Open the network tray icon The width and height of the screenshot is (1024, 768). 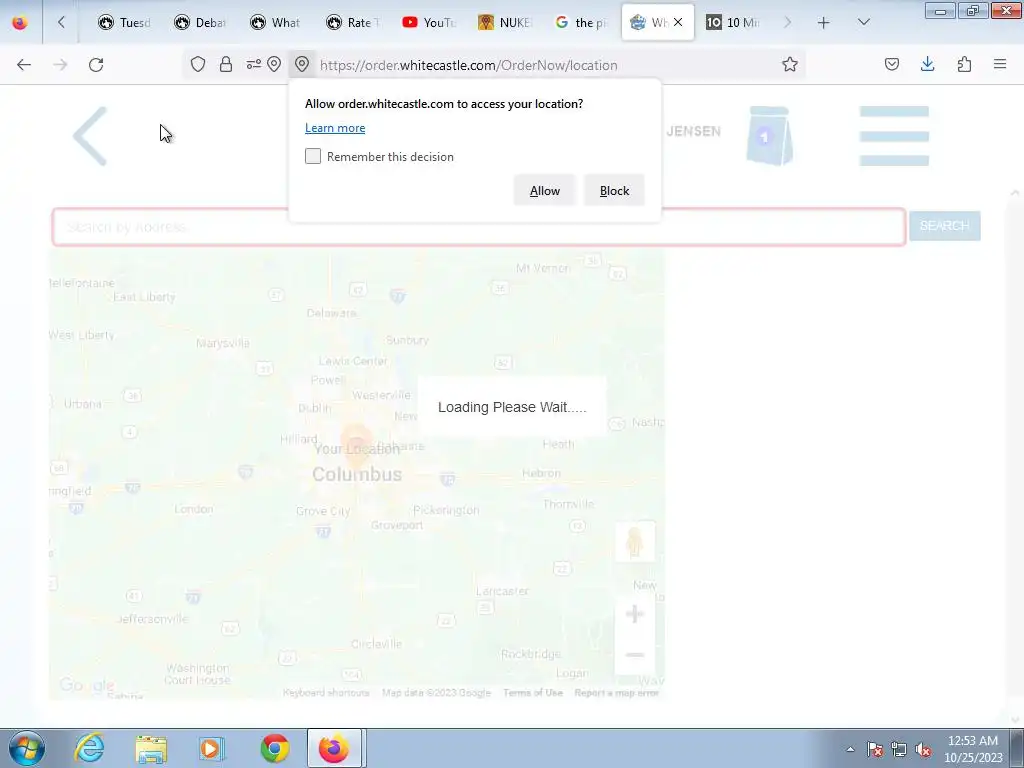[x=899, y=749]
